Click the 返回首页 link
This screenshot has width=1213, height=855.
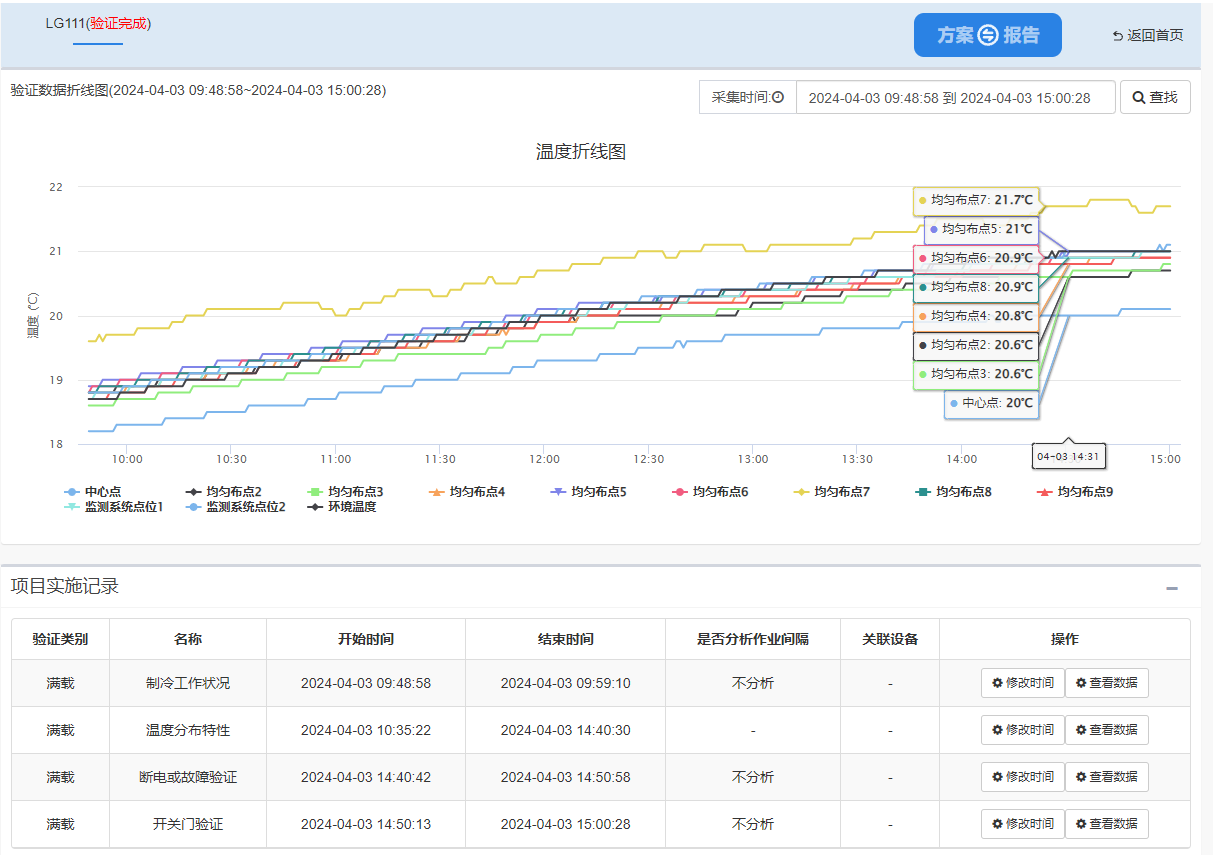coord(1148,35)
